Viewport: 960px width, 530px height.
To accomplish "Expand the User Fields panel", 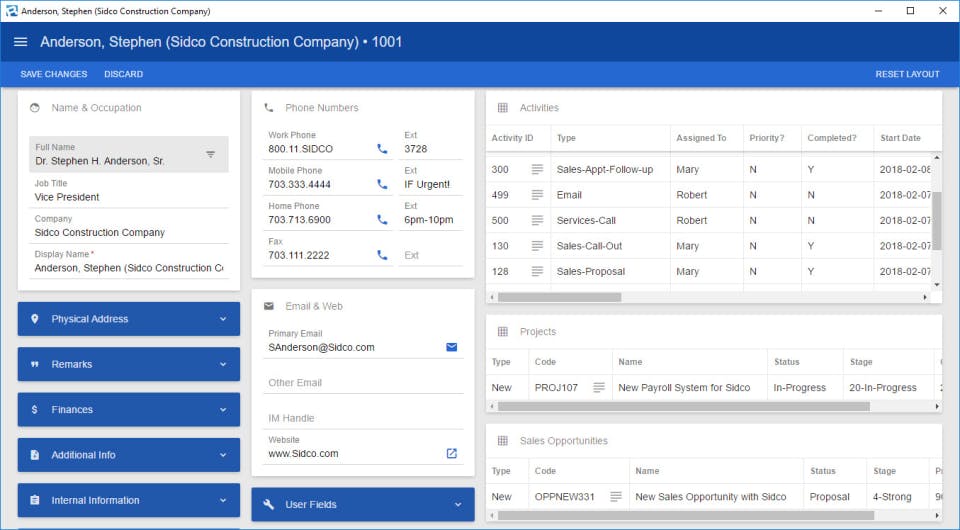I will point(363,505).
